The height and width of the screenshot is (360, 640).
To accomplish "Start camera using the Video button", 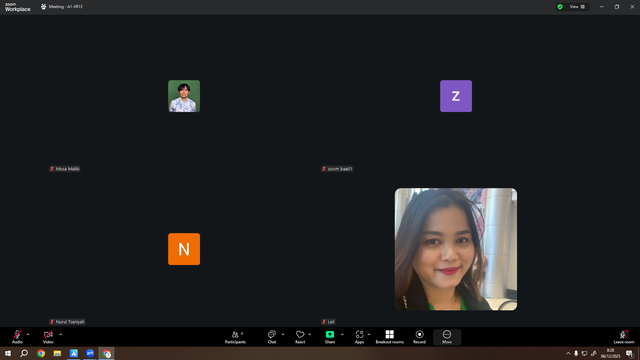I will [48, 337].
